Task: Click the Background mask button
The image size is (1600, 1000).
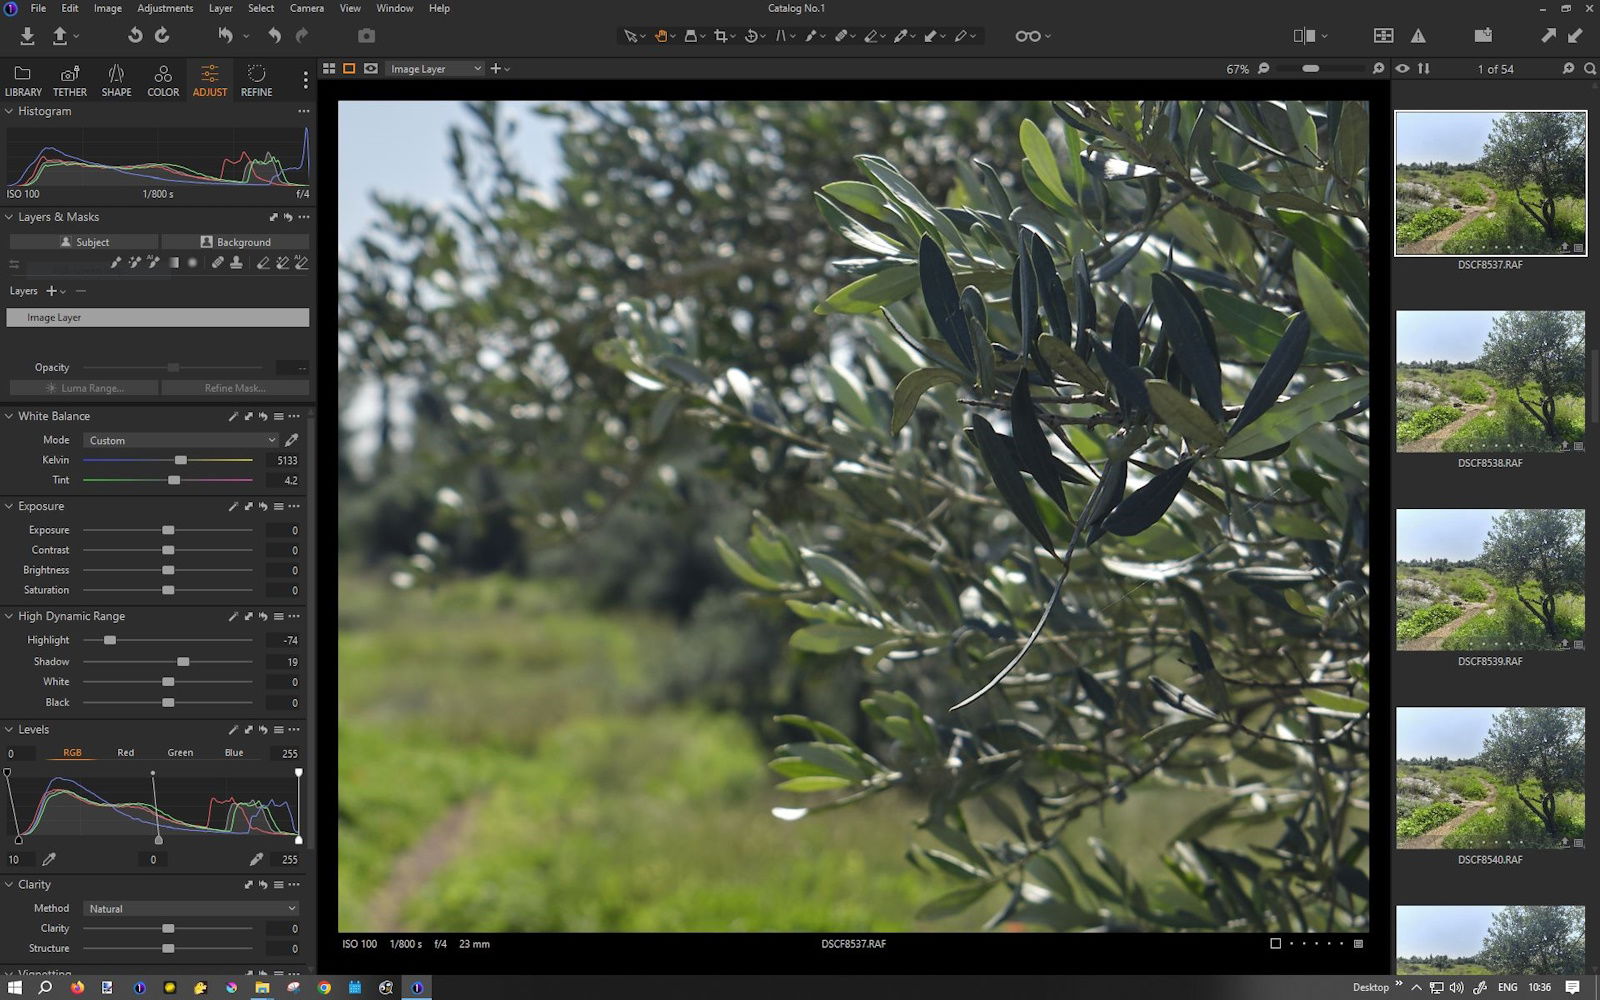Action: pyautogui.click(x=236, y=242)
